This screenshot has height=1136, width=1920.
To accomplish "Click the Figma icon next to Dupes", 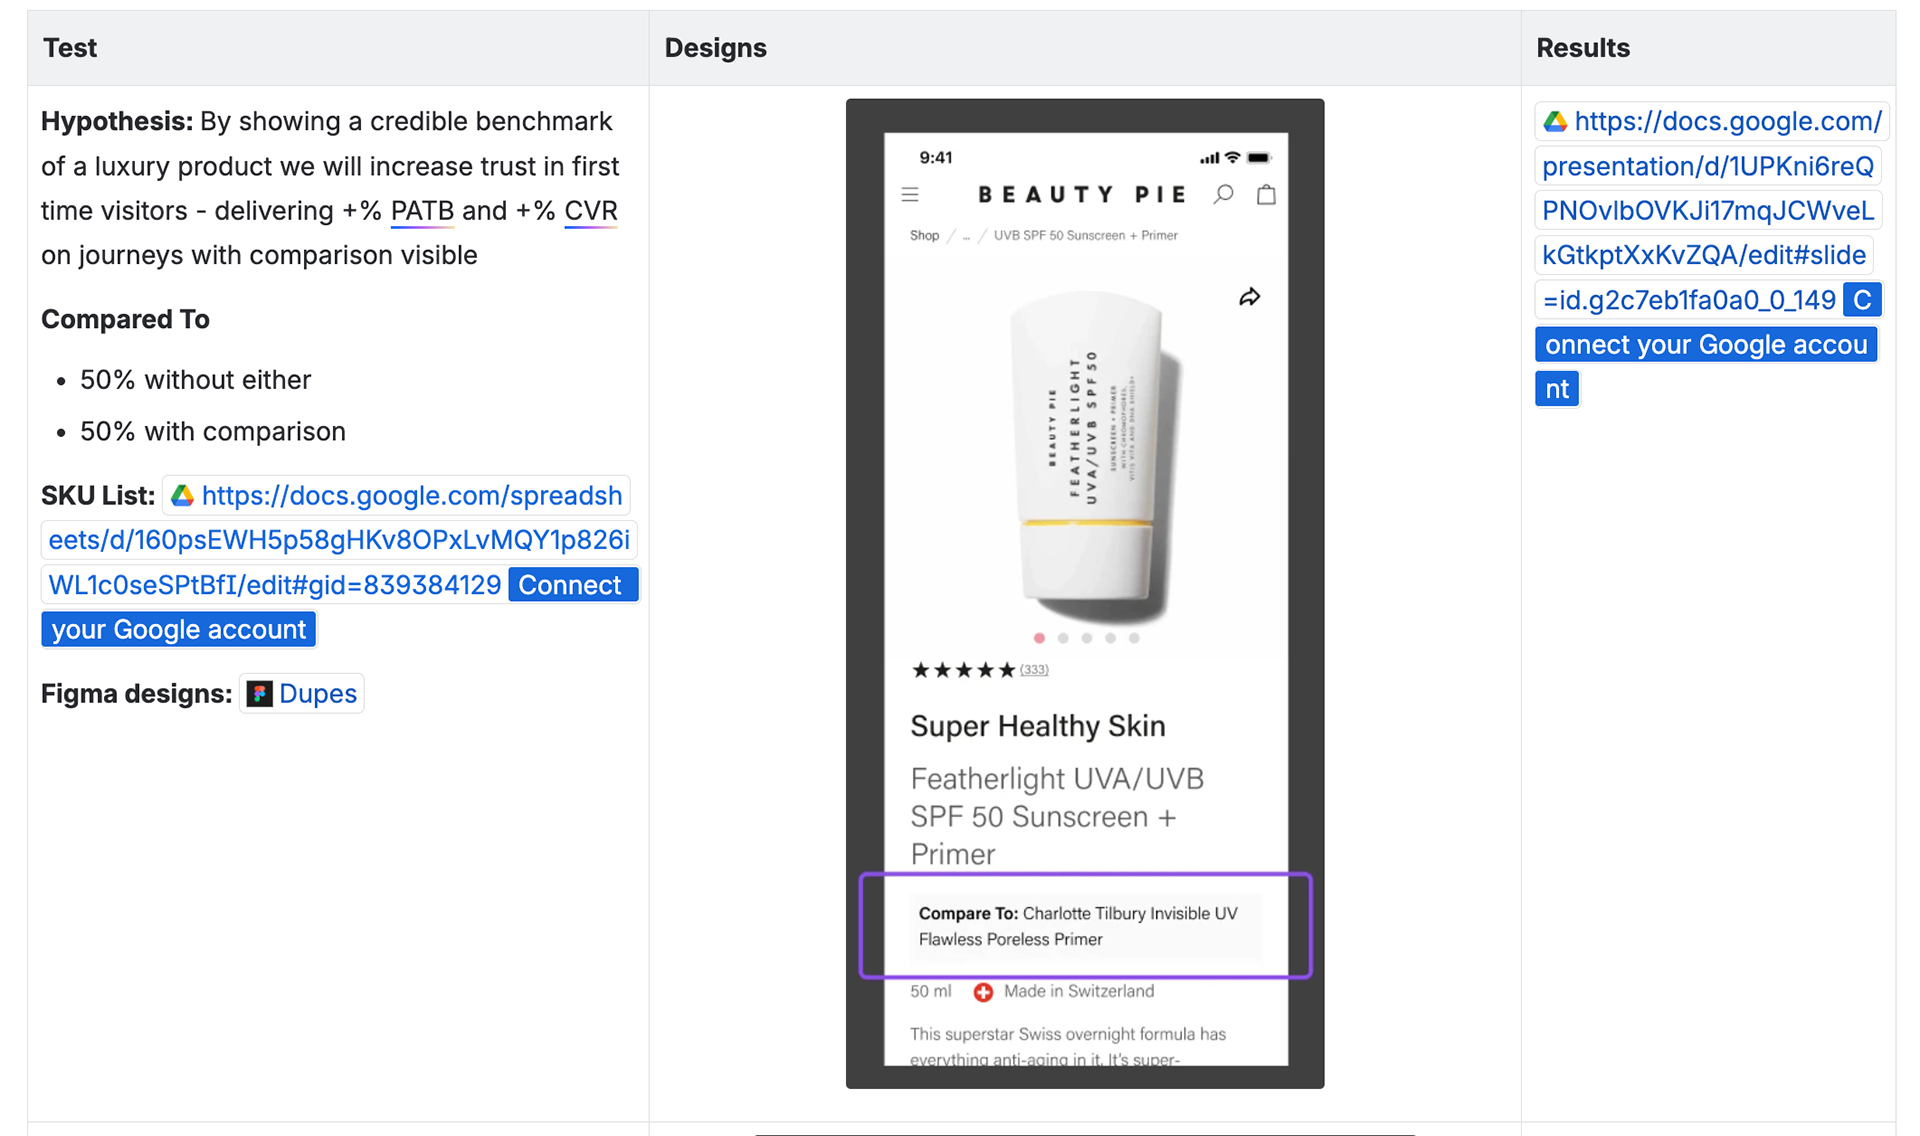I will [260, 694].
